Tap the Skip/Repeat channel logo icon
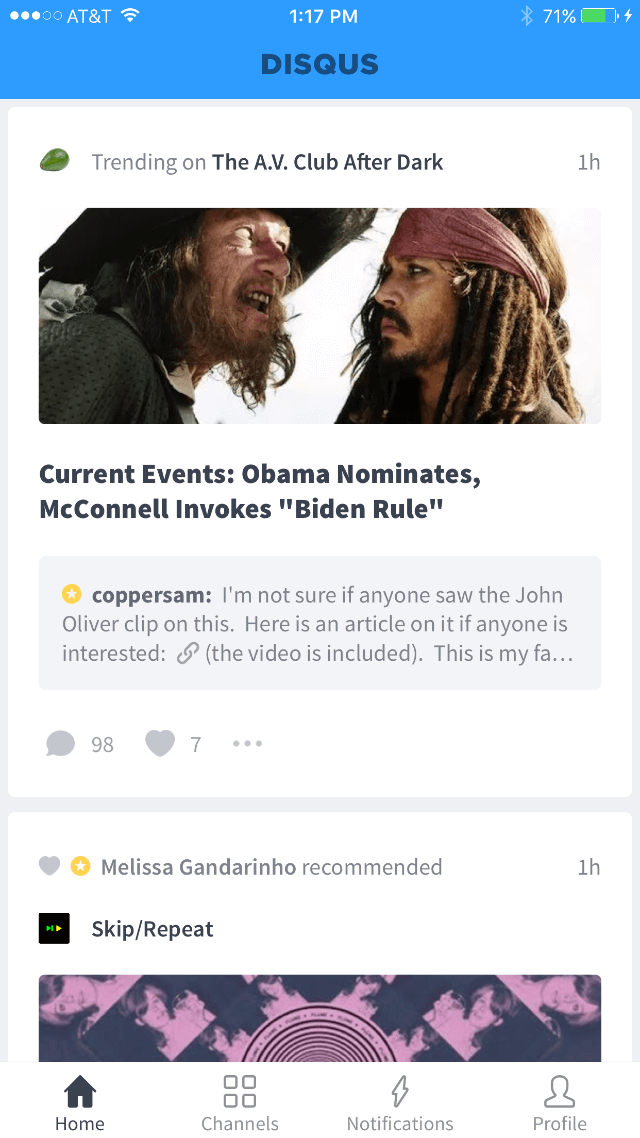 [x=54, y=929]
